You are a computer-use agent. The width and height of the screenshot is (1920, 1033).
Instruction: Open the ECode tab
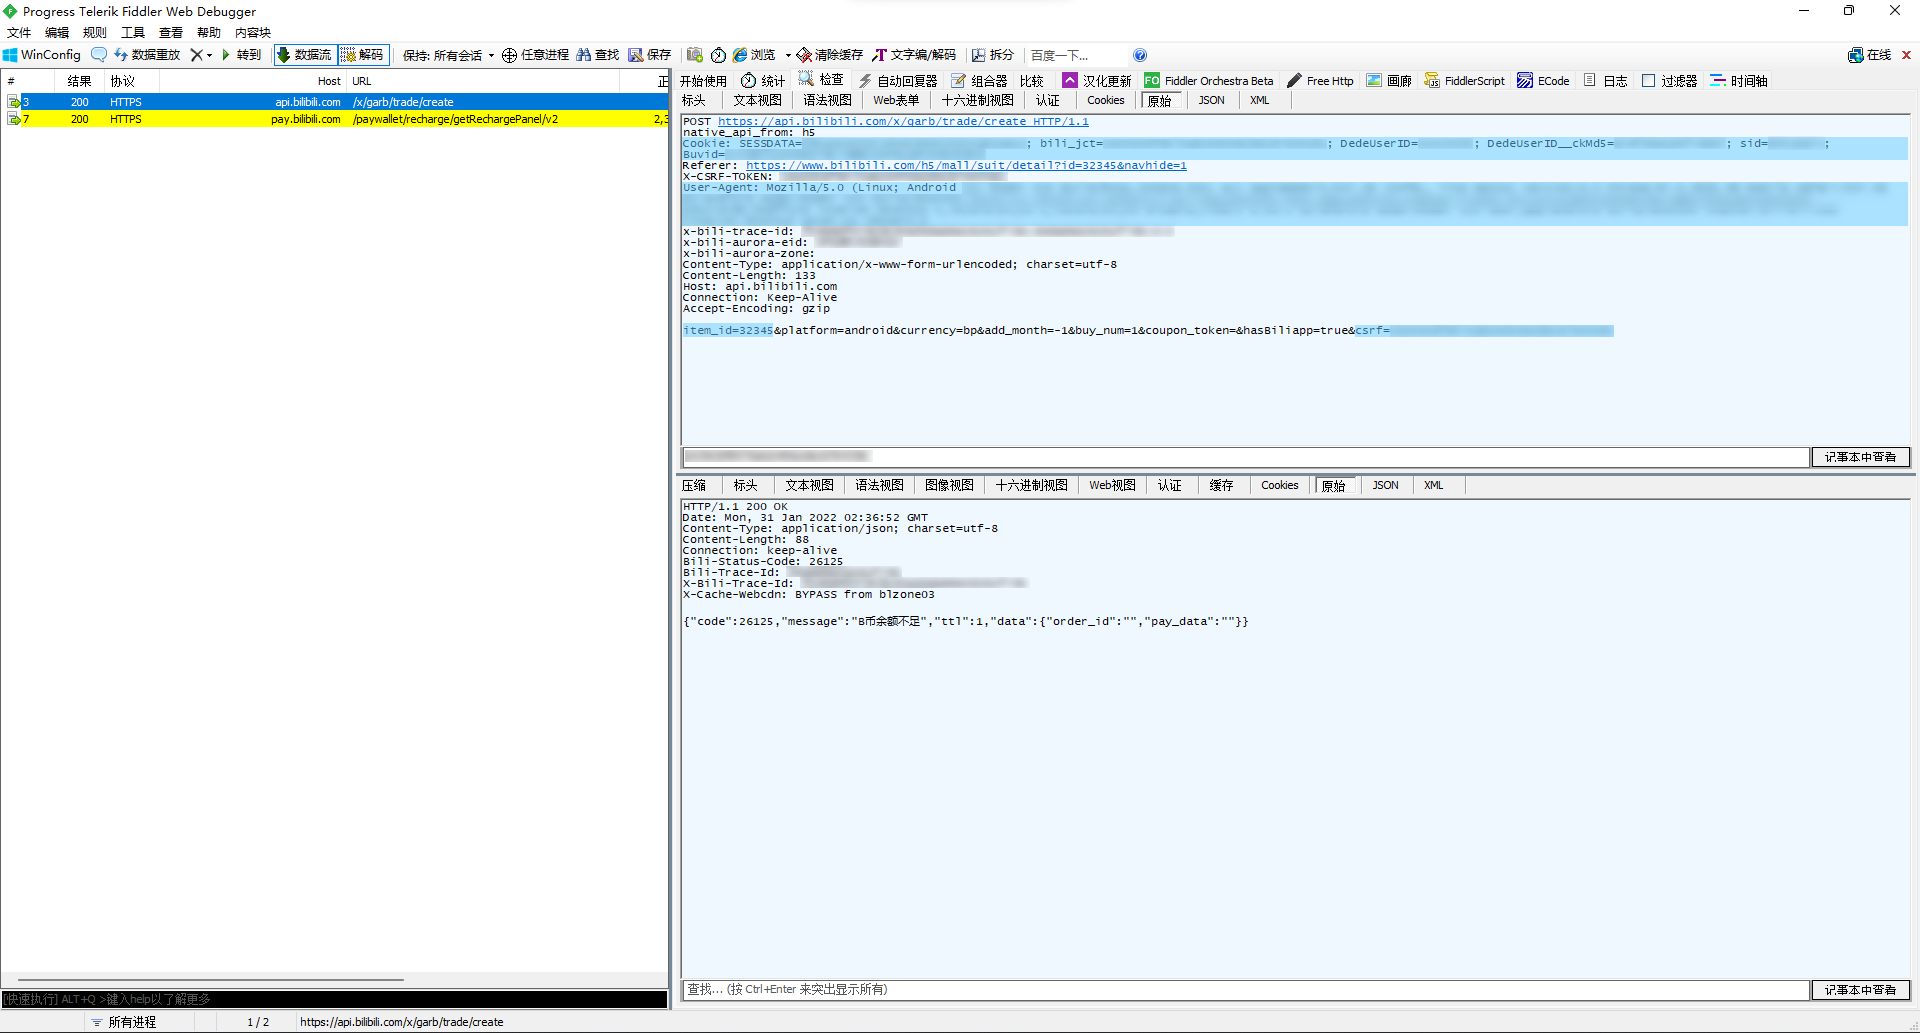pos(1543,81)
